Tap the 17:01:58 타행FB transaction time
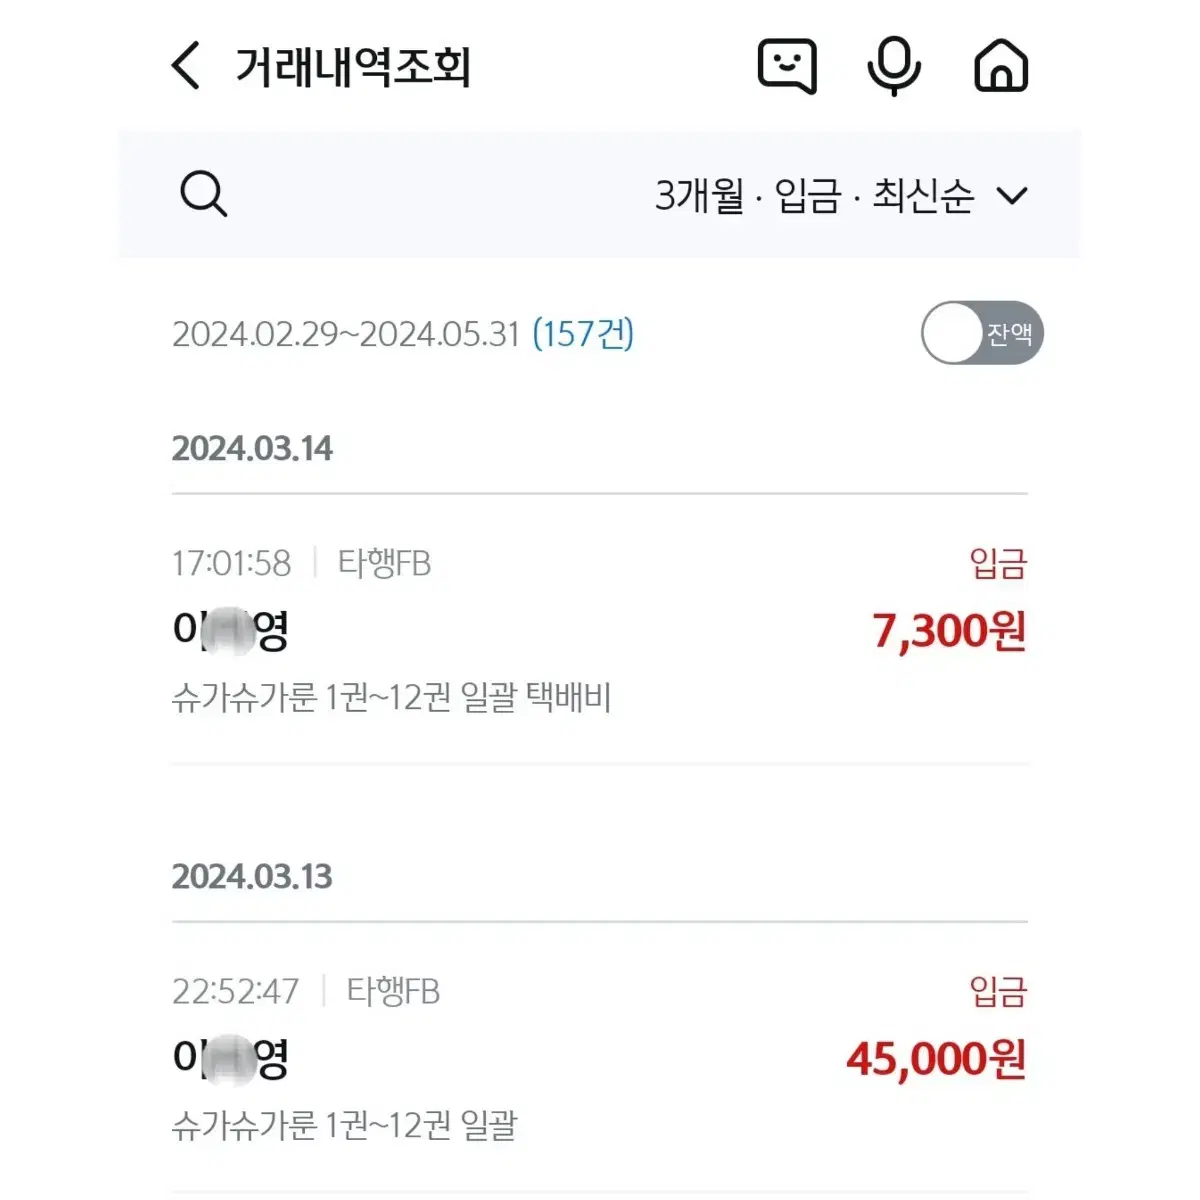The height and width of the screenshot is (1200, 1200). coord(301,563)
